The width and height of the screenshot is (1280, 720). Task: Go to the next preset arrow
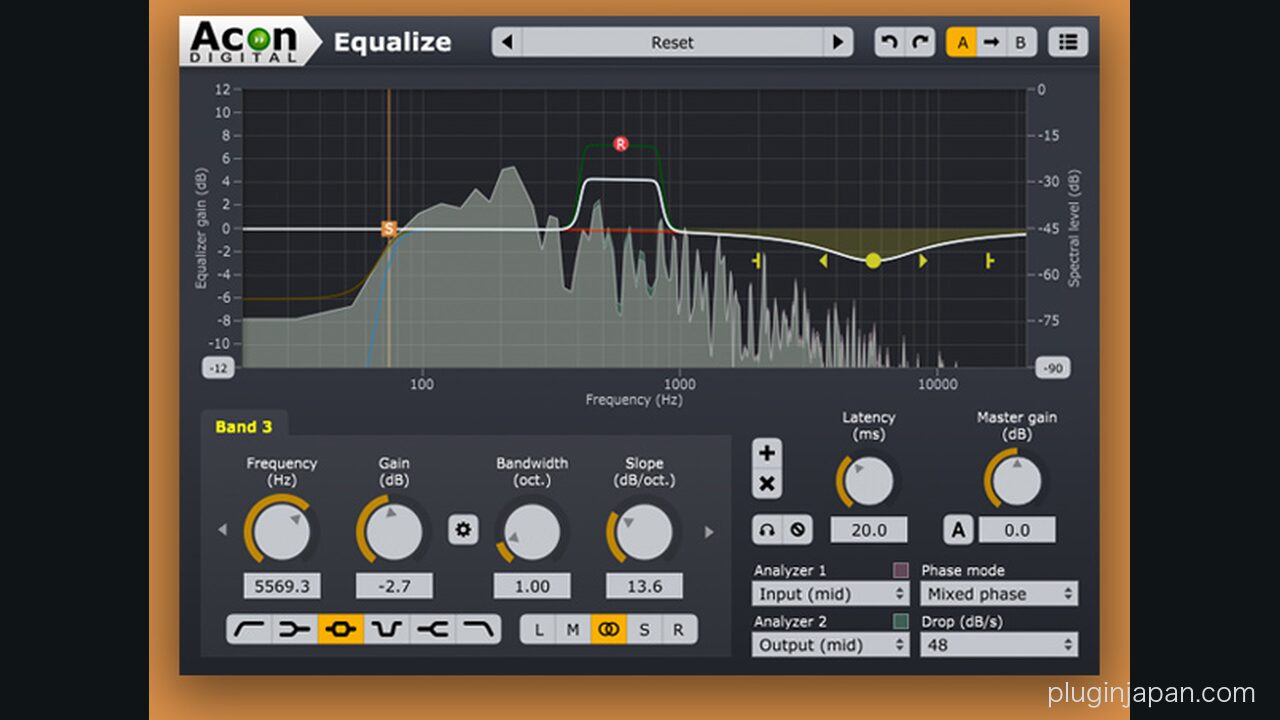[838, 42]
